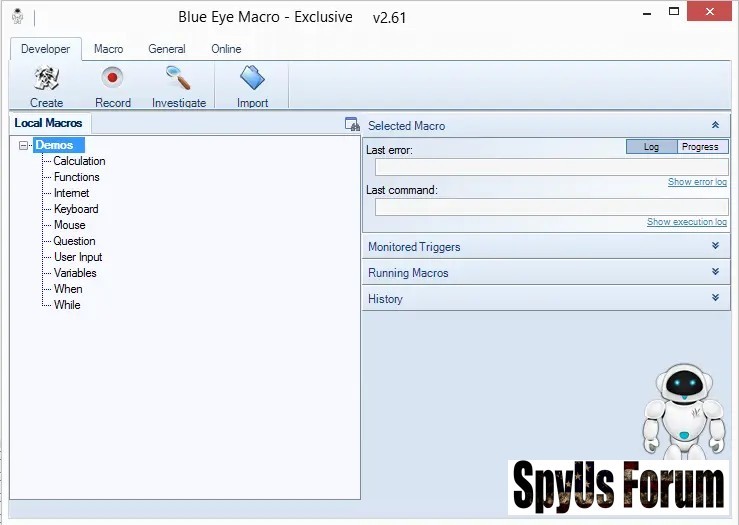Switch to the Online tab

(x=226, y=49)
